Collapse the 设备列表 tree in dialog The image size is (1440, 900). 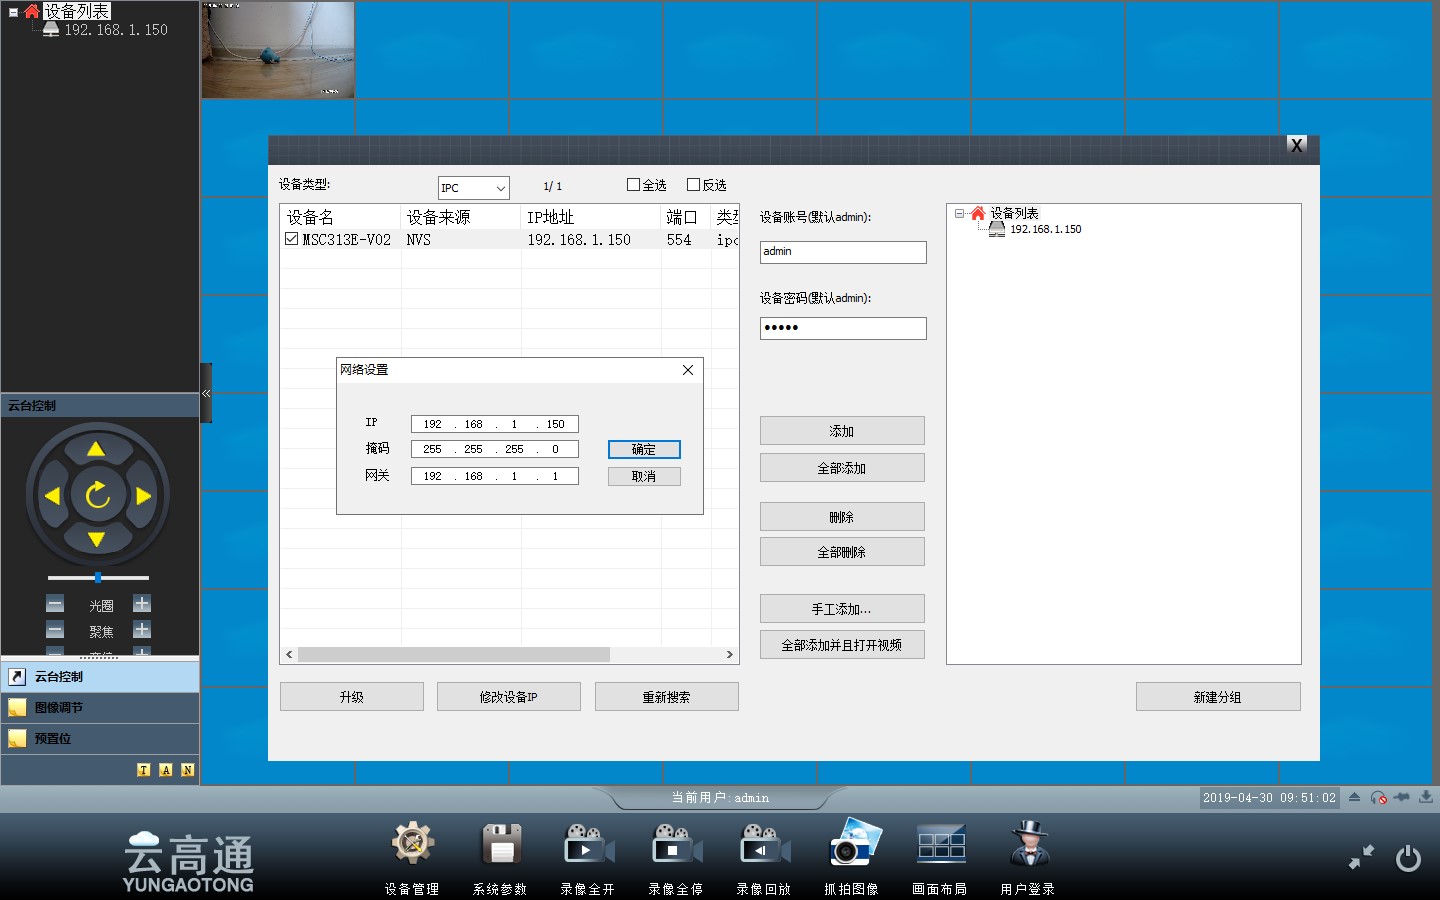coord(959,213)
